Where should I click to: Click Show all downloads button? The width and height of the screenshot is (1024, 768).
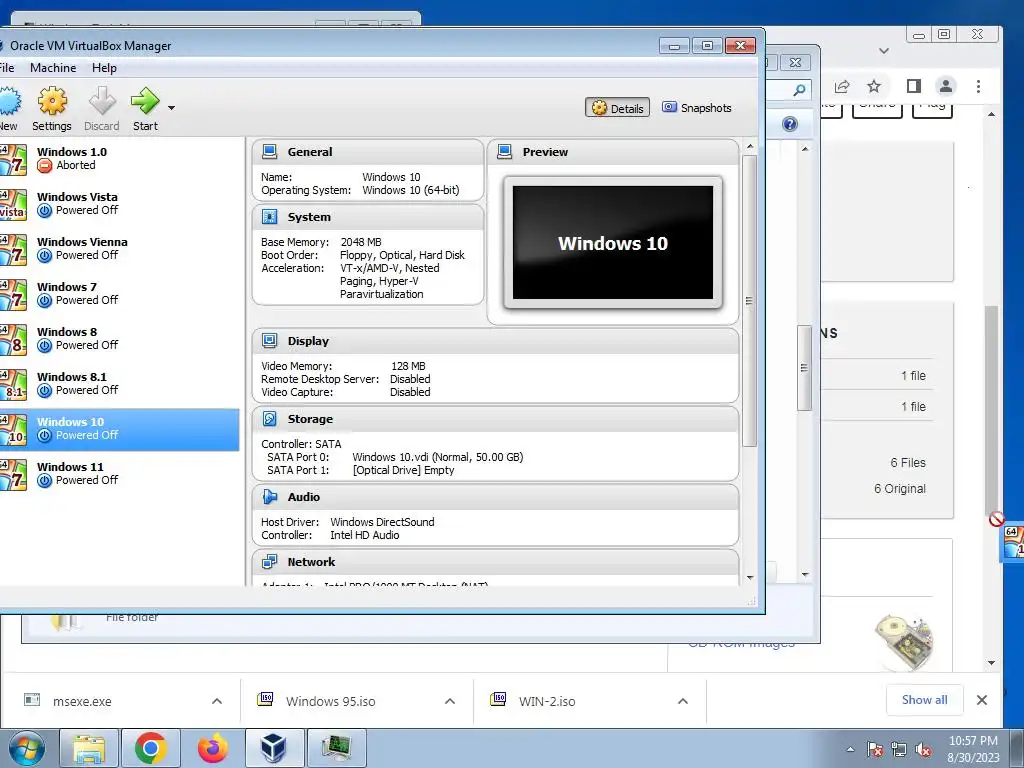pyautogui.click(x=925, y=700)
